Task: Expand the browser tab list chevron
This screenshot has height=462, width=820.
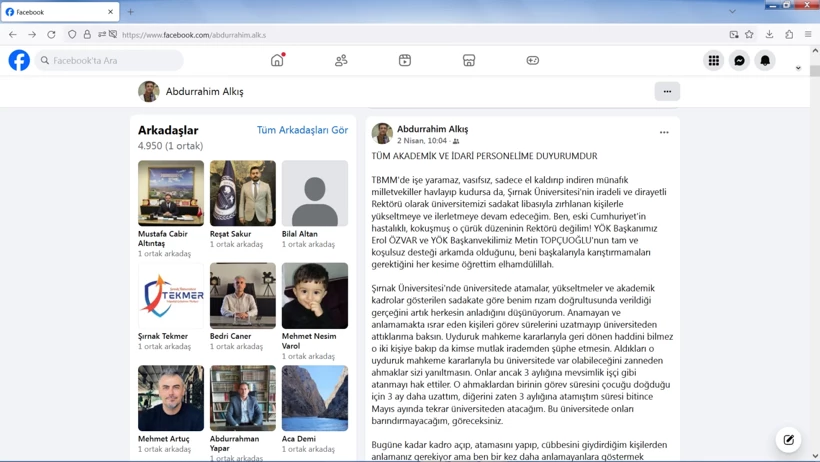Action: (732, 12)
